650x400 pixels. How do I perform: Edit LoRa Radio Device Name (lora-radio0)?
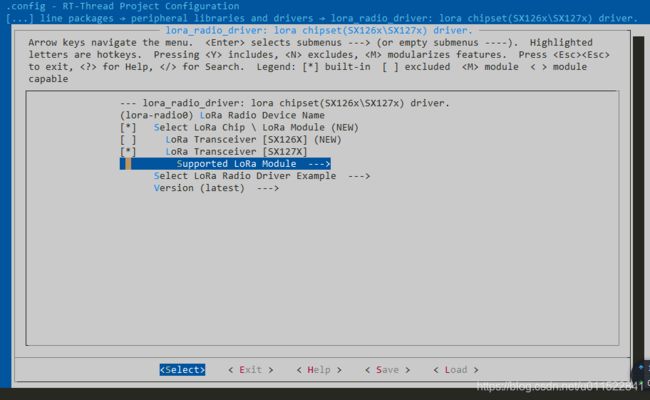coord(222,115)
